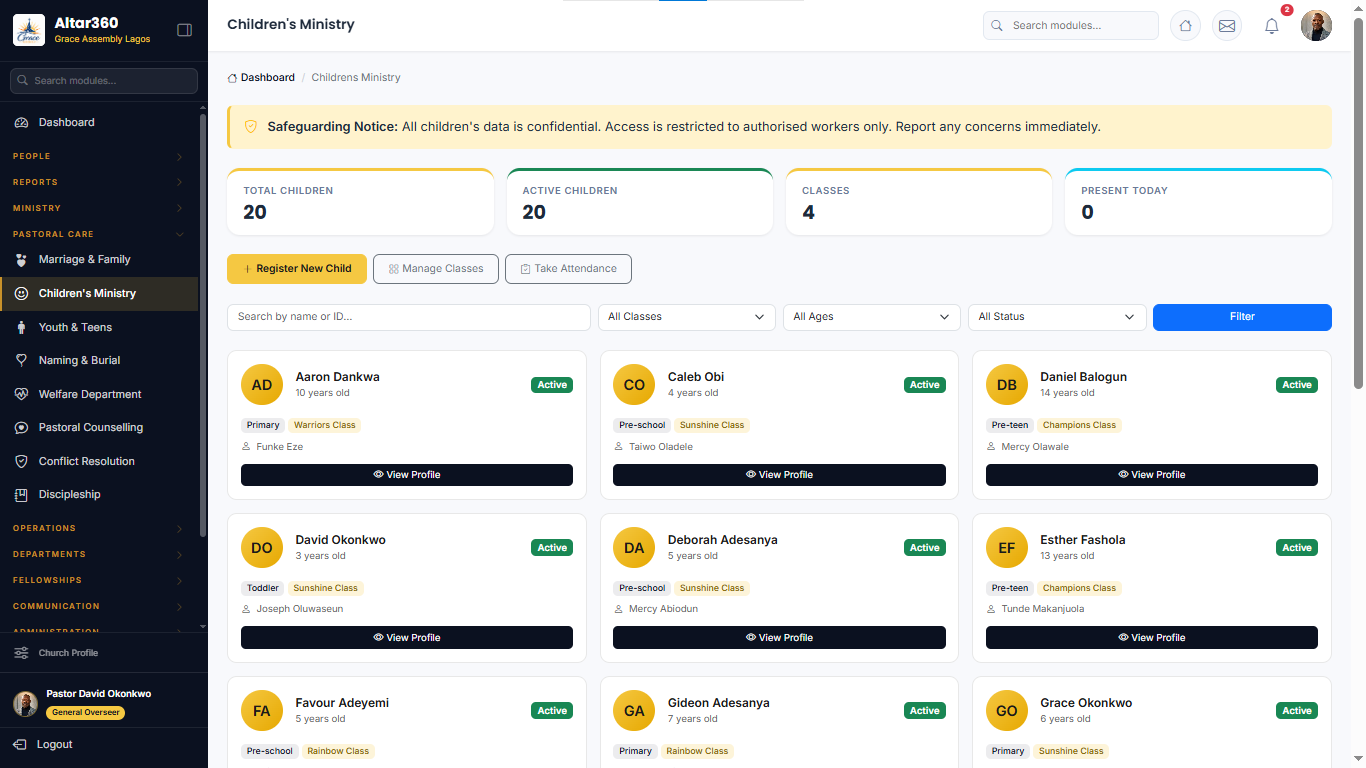Open the user avatar in header

[x=1316, y=26]
